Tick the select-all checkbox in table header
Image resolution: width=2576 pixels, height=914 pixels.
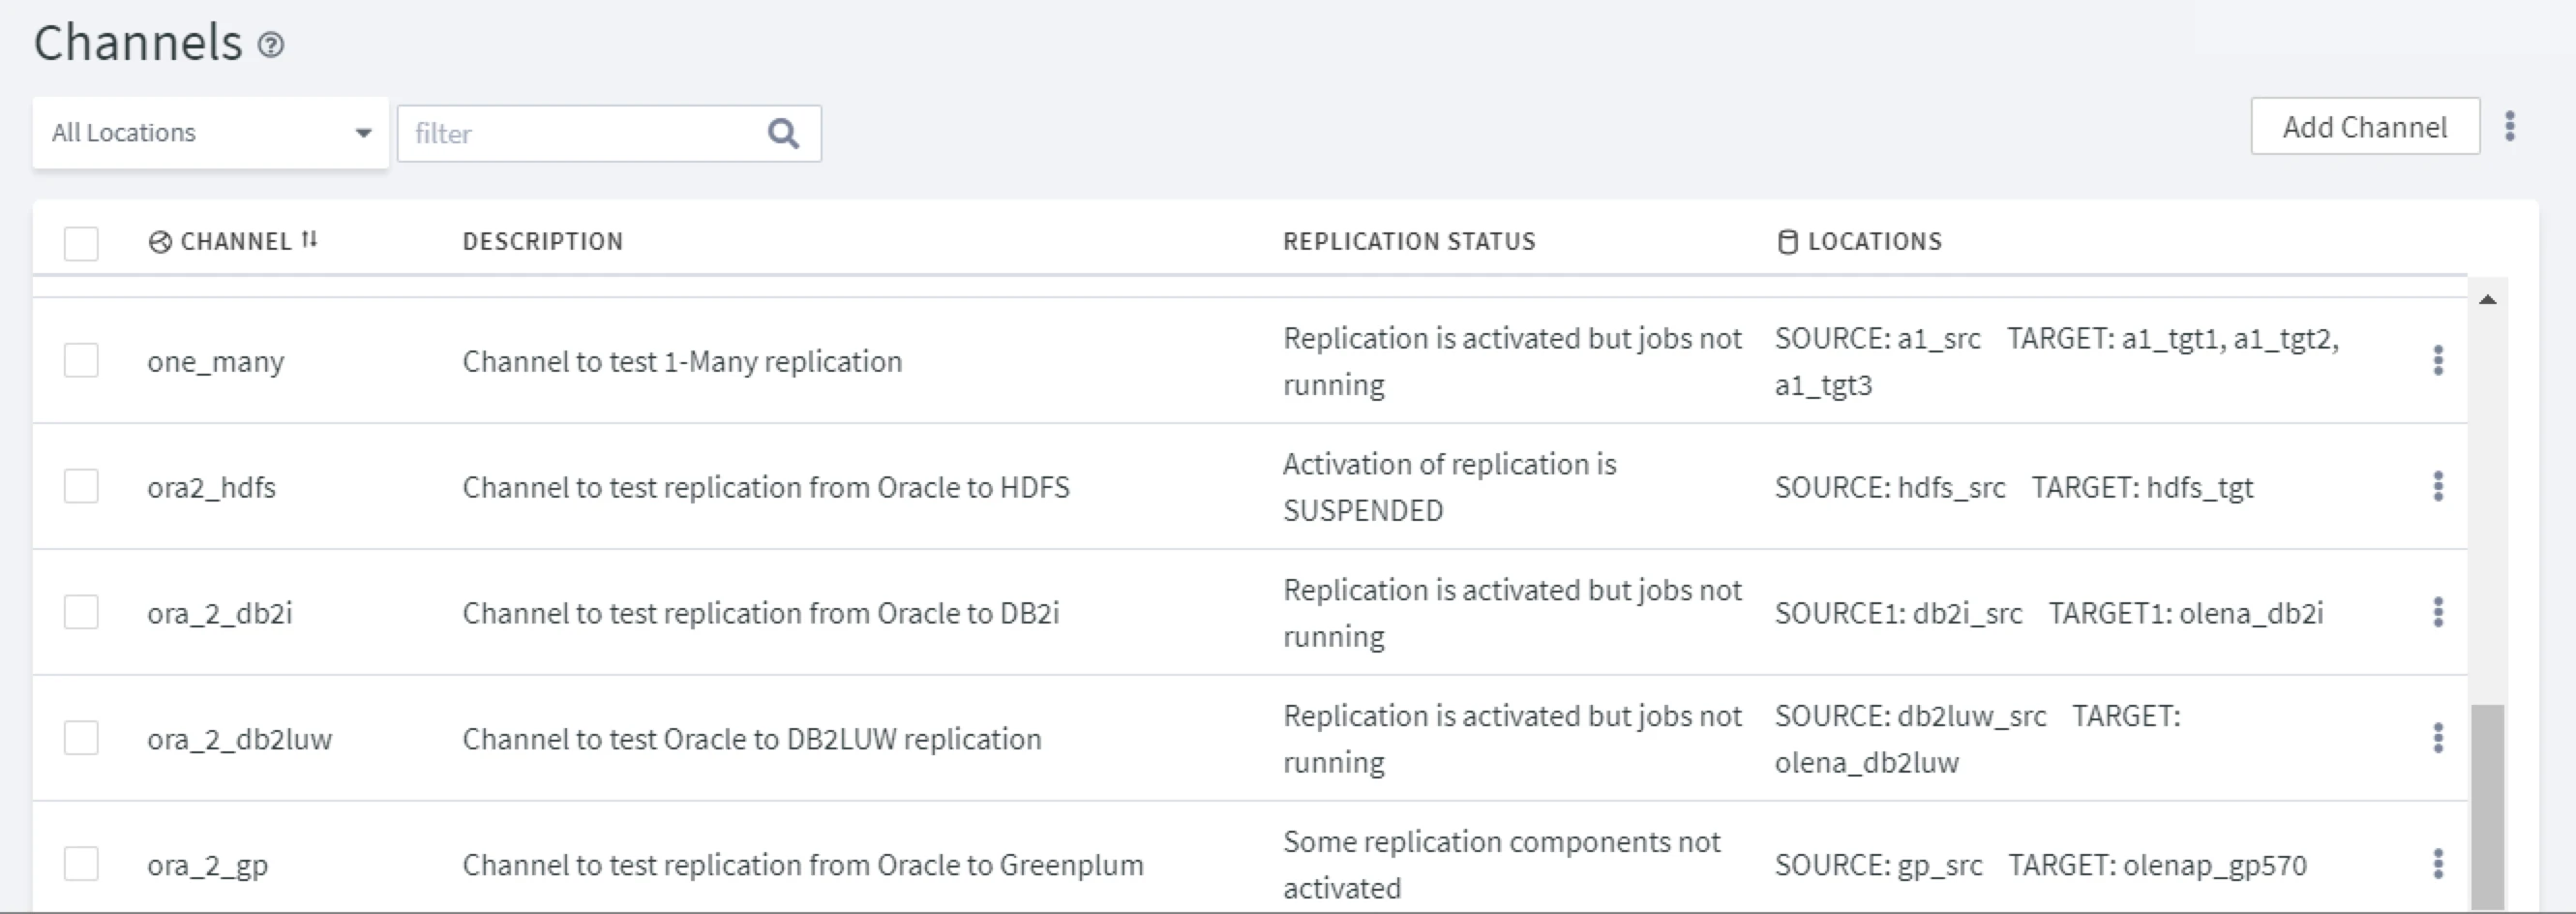tap(81, 243)
